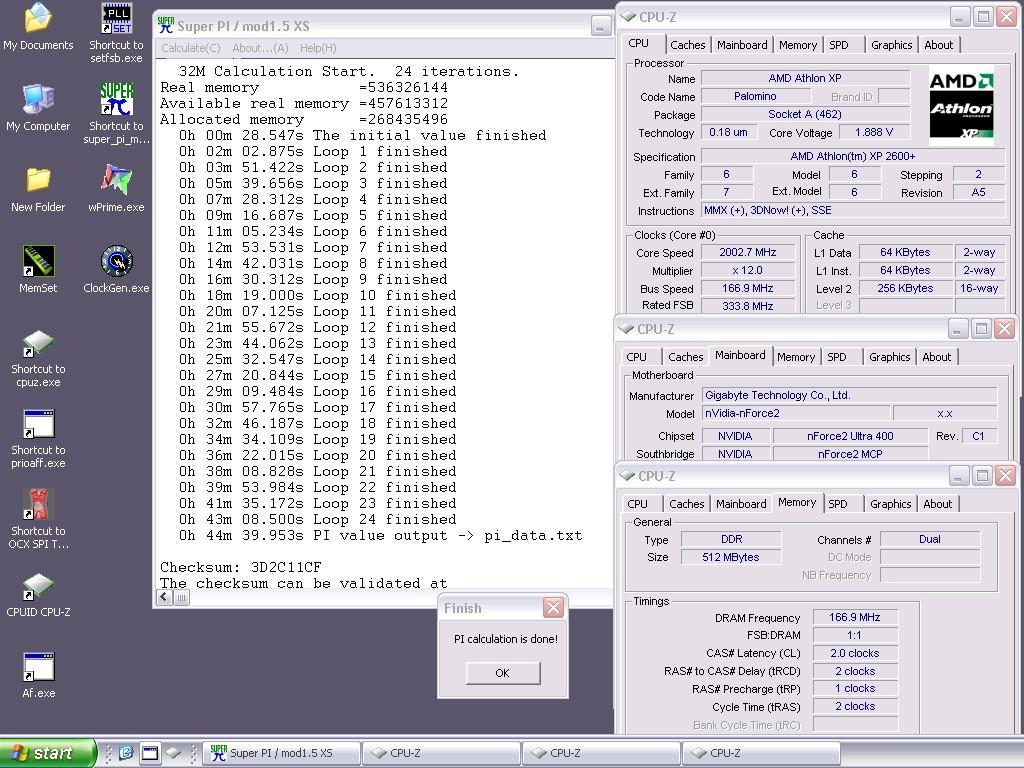Select New Folder on desktop
Screen dimensions: 1024x768
pyautogui.click(x=38, y=189)
